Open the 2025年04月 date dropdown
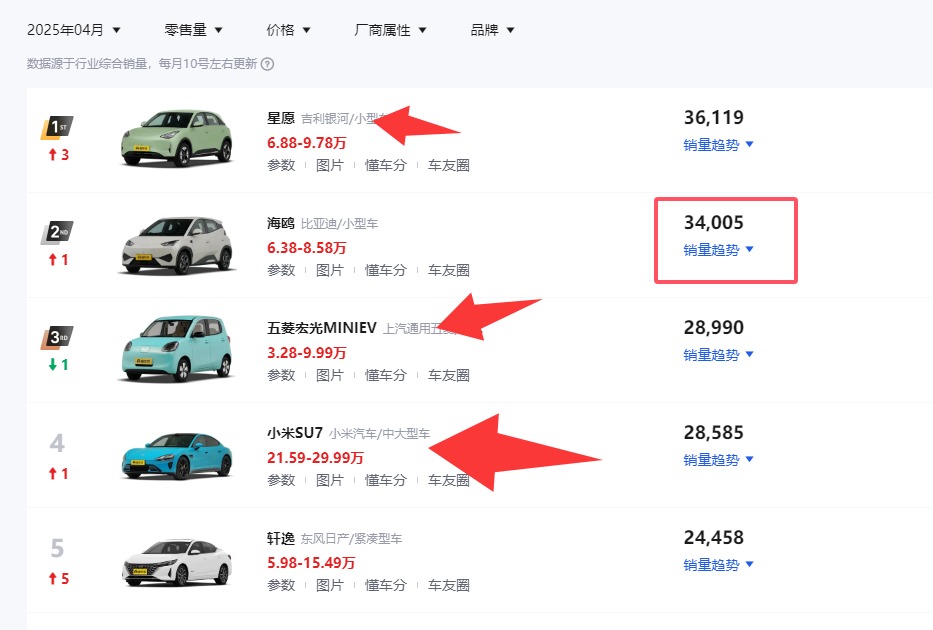933x630 pixels. coord(74,30)
